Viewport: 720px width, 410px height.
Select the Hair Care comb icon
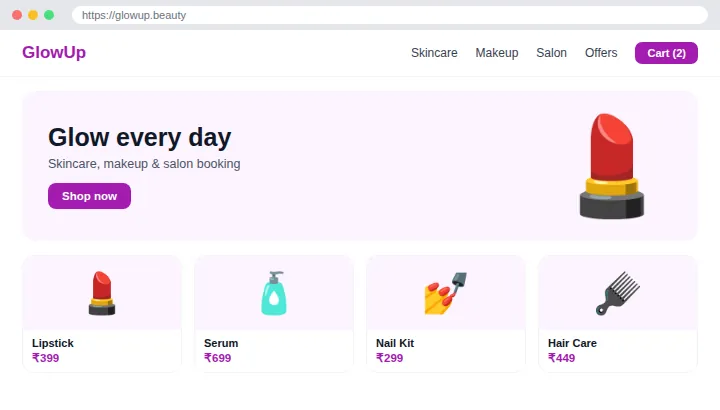(x=618, y=293)
